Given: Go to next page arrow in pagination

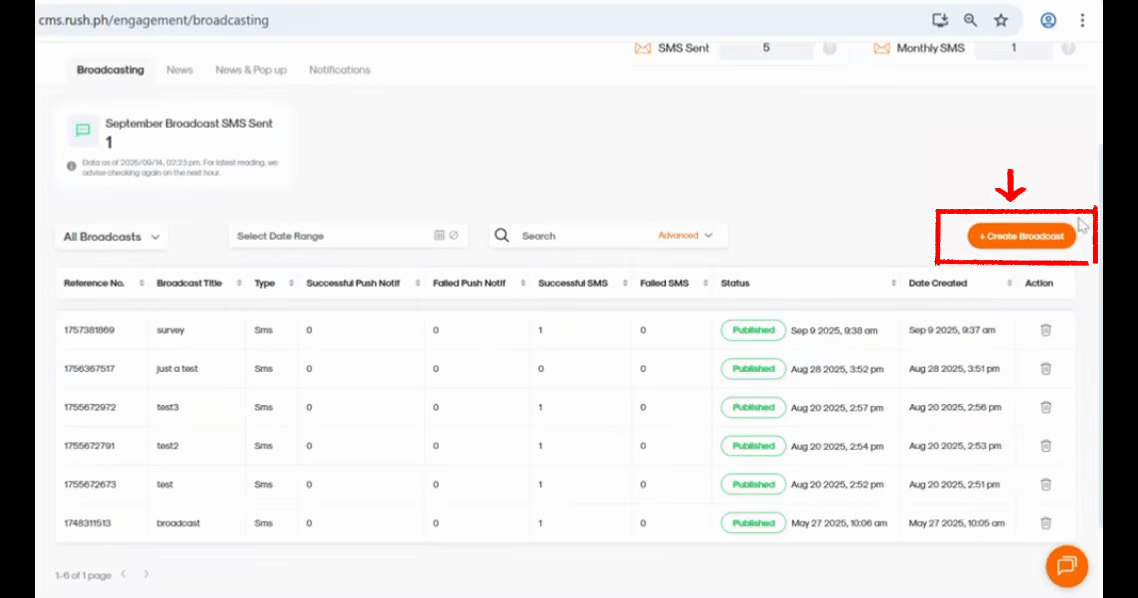Looking at the screenshot, I should (146, 574).
